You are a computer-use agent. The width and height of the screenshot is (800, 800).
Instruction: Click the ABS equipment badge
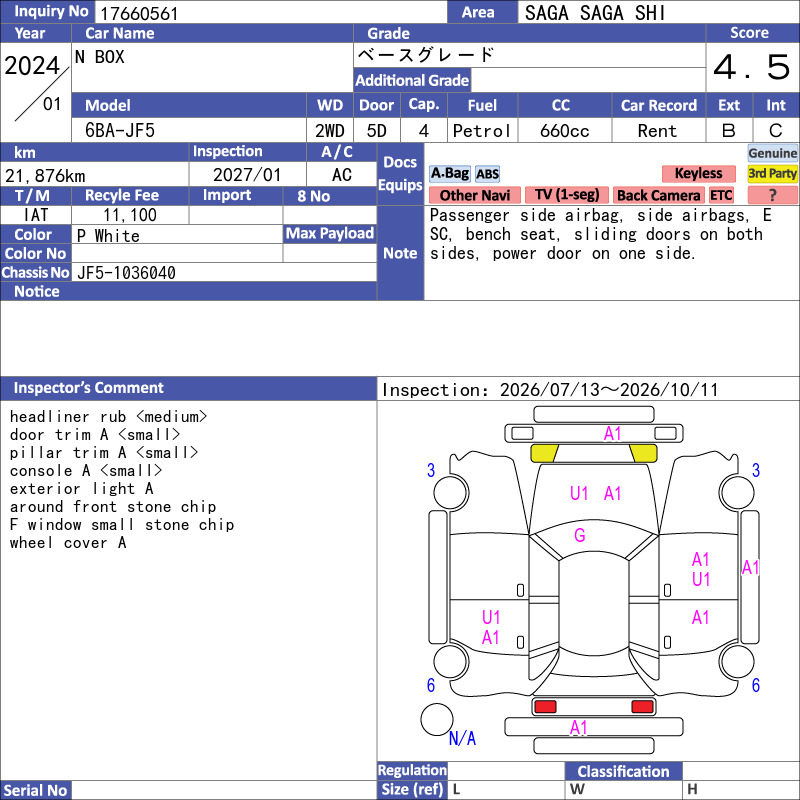tap(487, 174)
